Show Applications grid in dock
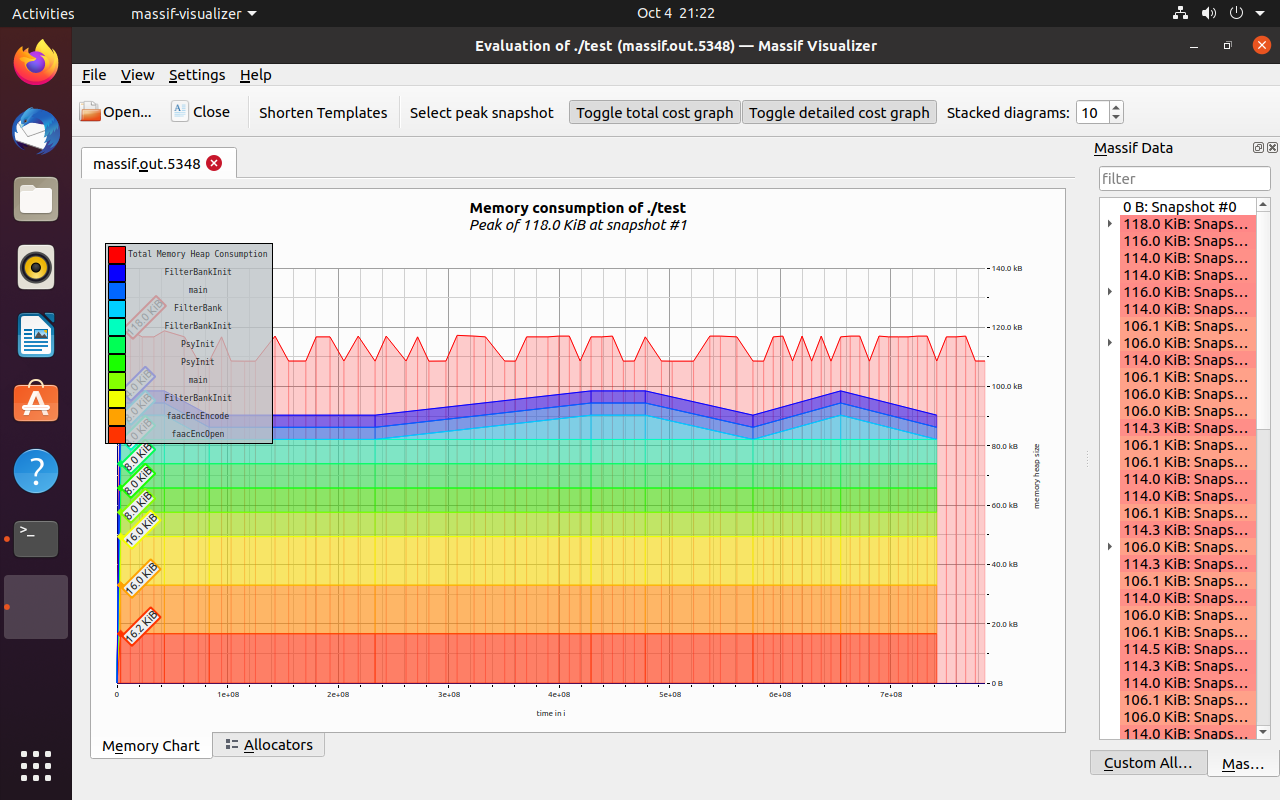Image resolution: width=1280 pixels, height=800 pixels. [x=36, y=765]
